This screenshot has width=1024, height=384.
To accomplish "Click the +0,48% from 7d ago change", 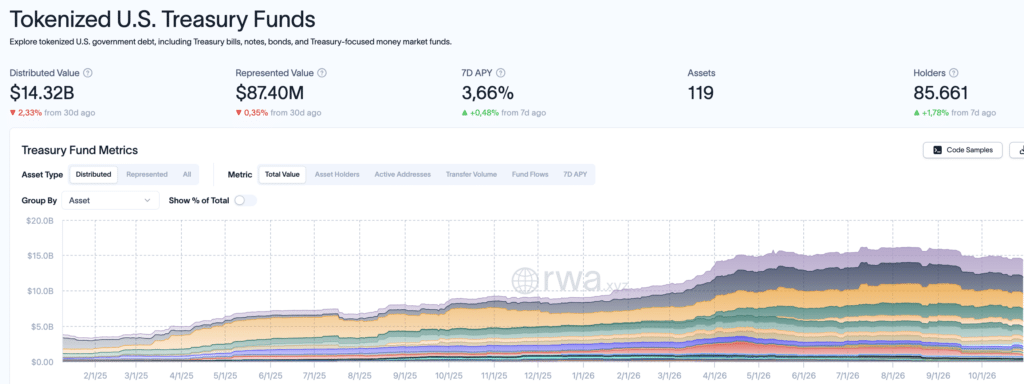I will pos(504,113).
